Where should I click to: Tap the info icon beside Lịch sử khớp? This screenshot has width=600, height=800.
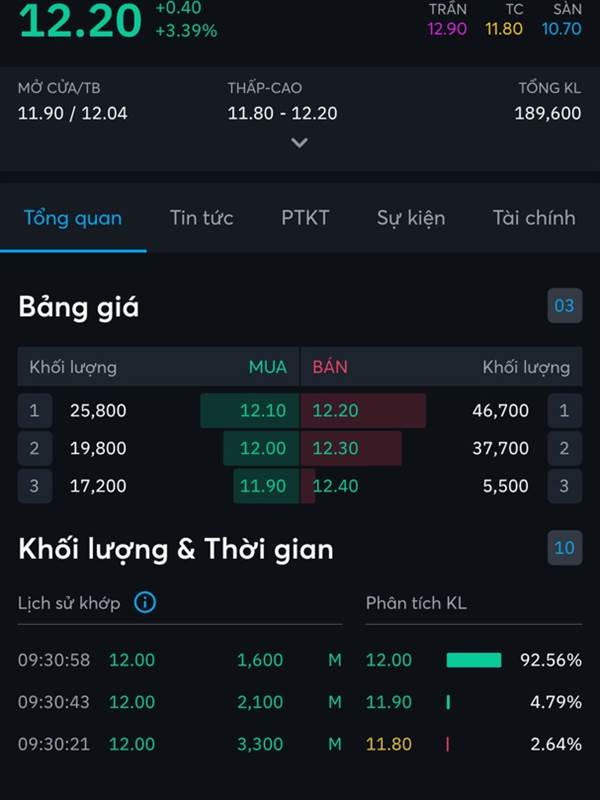tap(145, 603)
